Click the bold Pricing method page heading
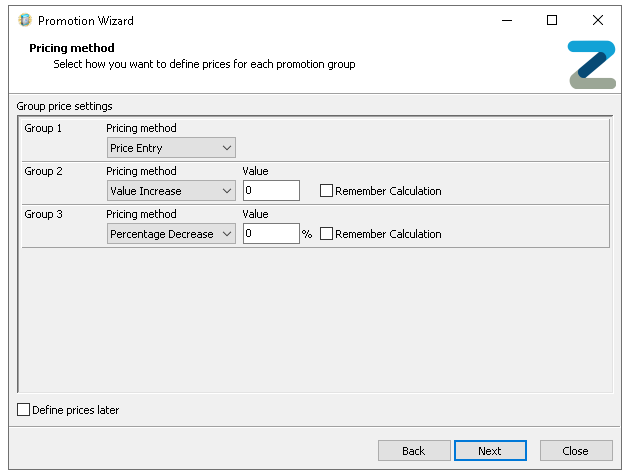The image size is (627, 476). [71, 48]
